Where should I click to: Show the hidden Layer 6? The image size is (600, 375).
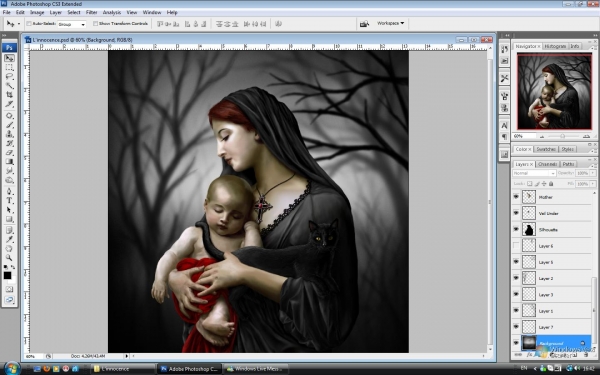[516, 246]
